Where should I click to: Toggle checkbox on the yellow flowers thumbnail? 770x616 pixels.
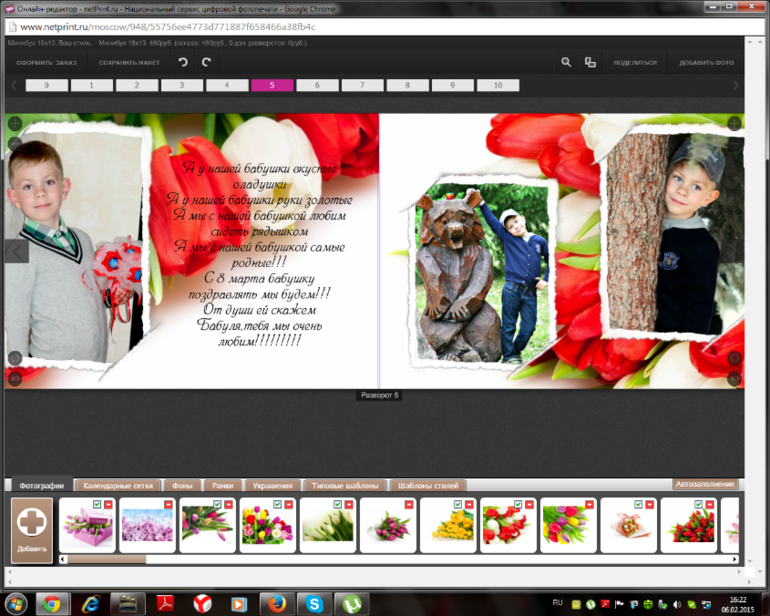(x=457, y=505)
